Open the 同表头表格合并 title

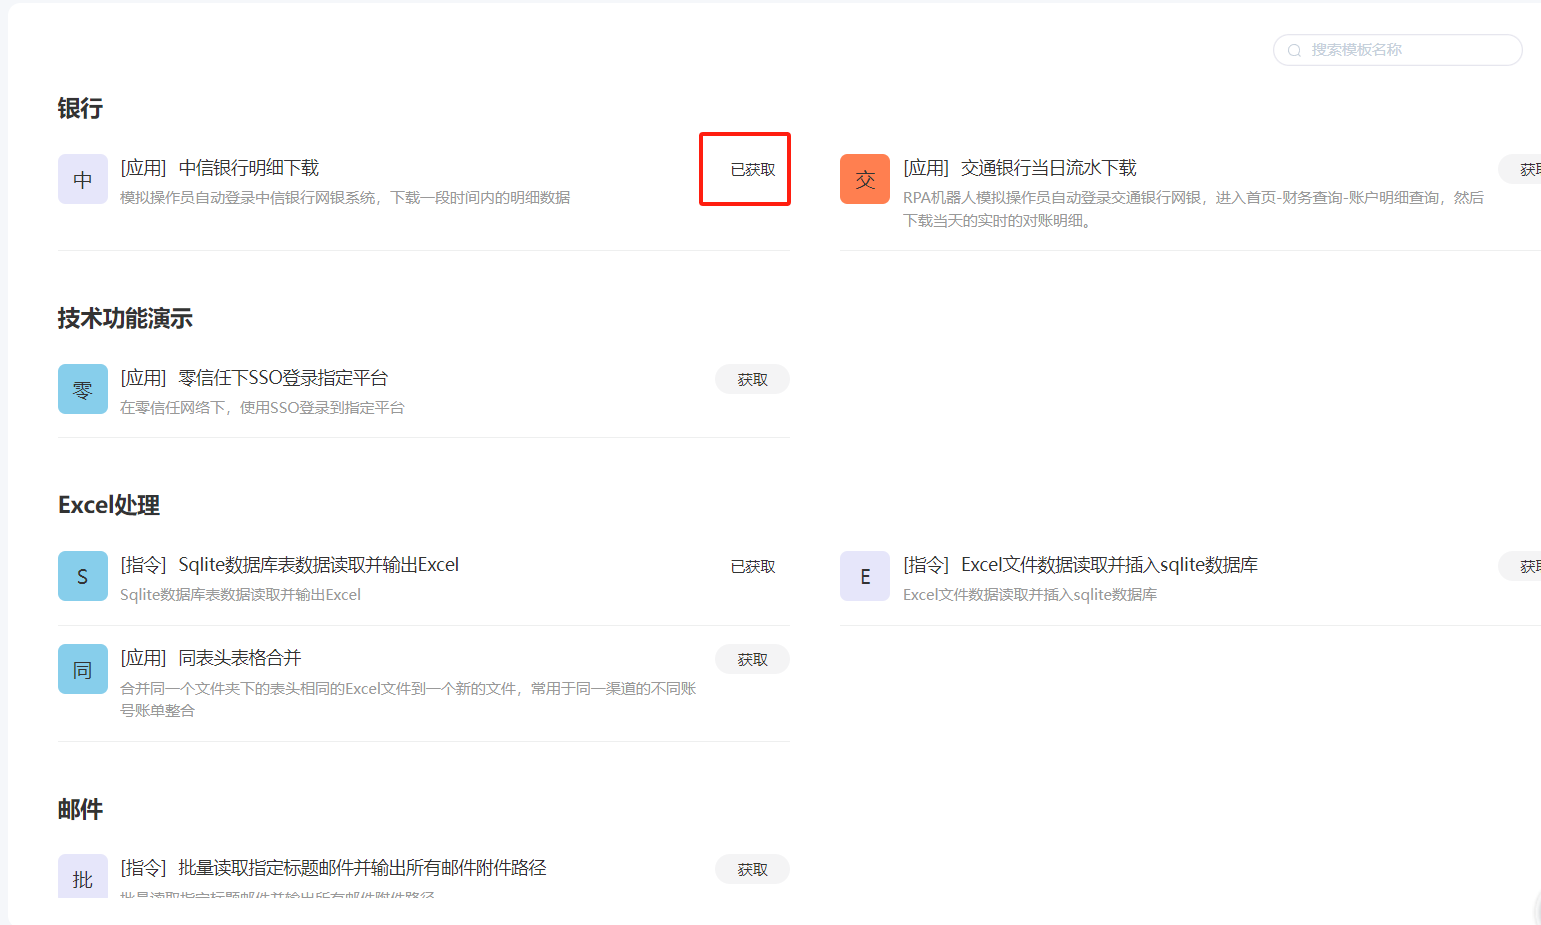tap(239, 658)
